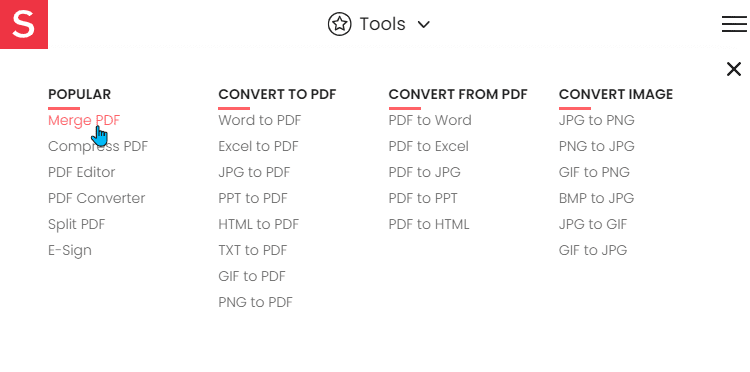
Task: Select the Split PDF option
Action: pos(77,224)
